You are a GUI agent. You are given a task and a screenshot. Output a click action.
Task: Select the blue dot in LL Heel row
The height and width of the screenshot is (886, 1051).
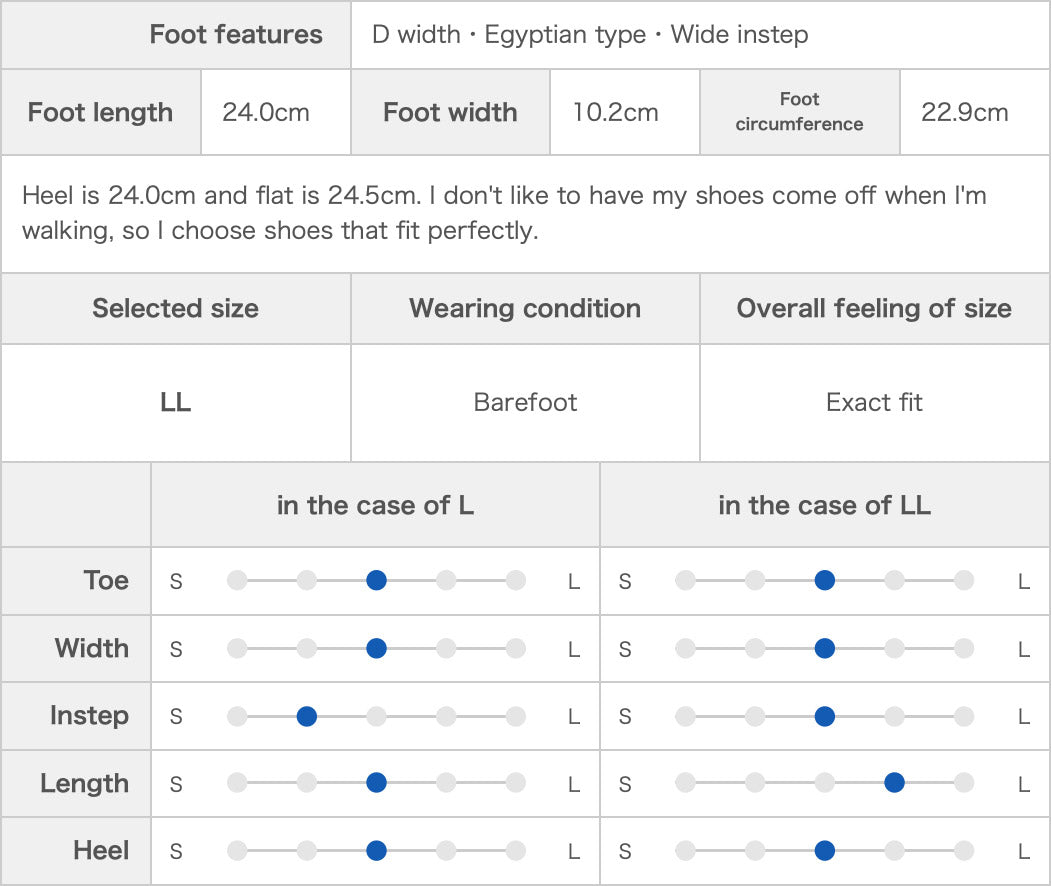[x=824, y=850]
